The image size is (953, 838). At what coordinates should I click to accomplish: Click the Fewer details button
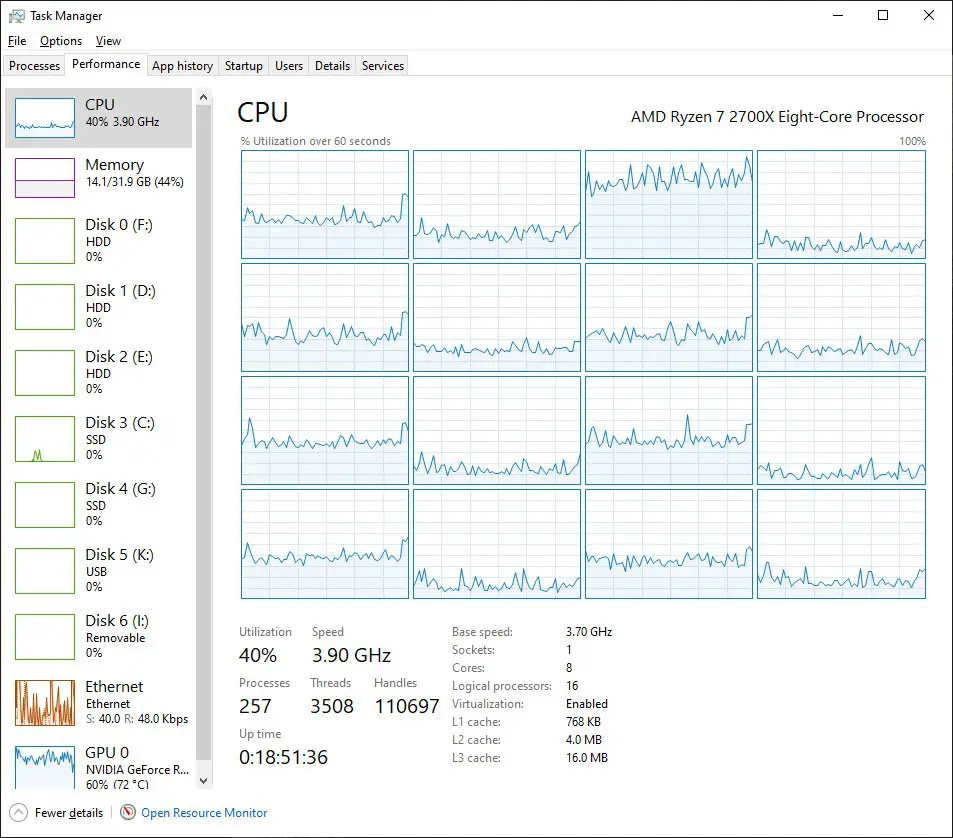57,812
